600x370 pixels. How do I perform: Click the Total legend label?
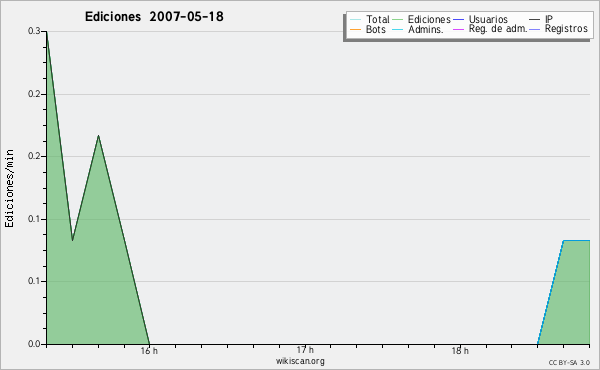click(377, 19)
